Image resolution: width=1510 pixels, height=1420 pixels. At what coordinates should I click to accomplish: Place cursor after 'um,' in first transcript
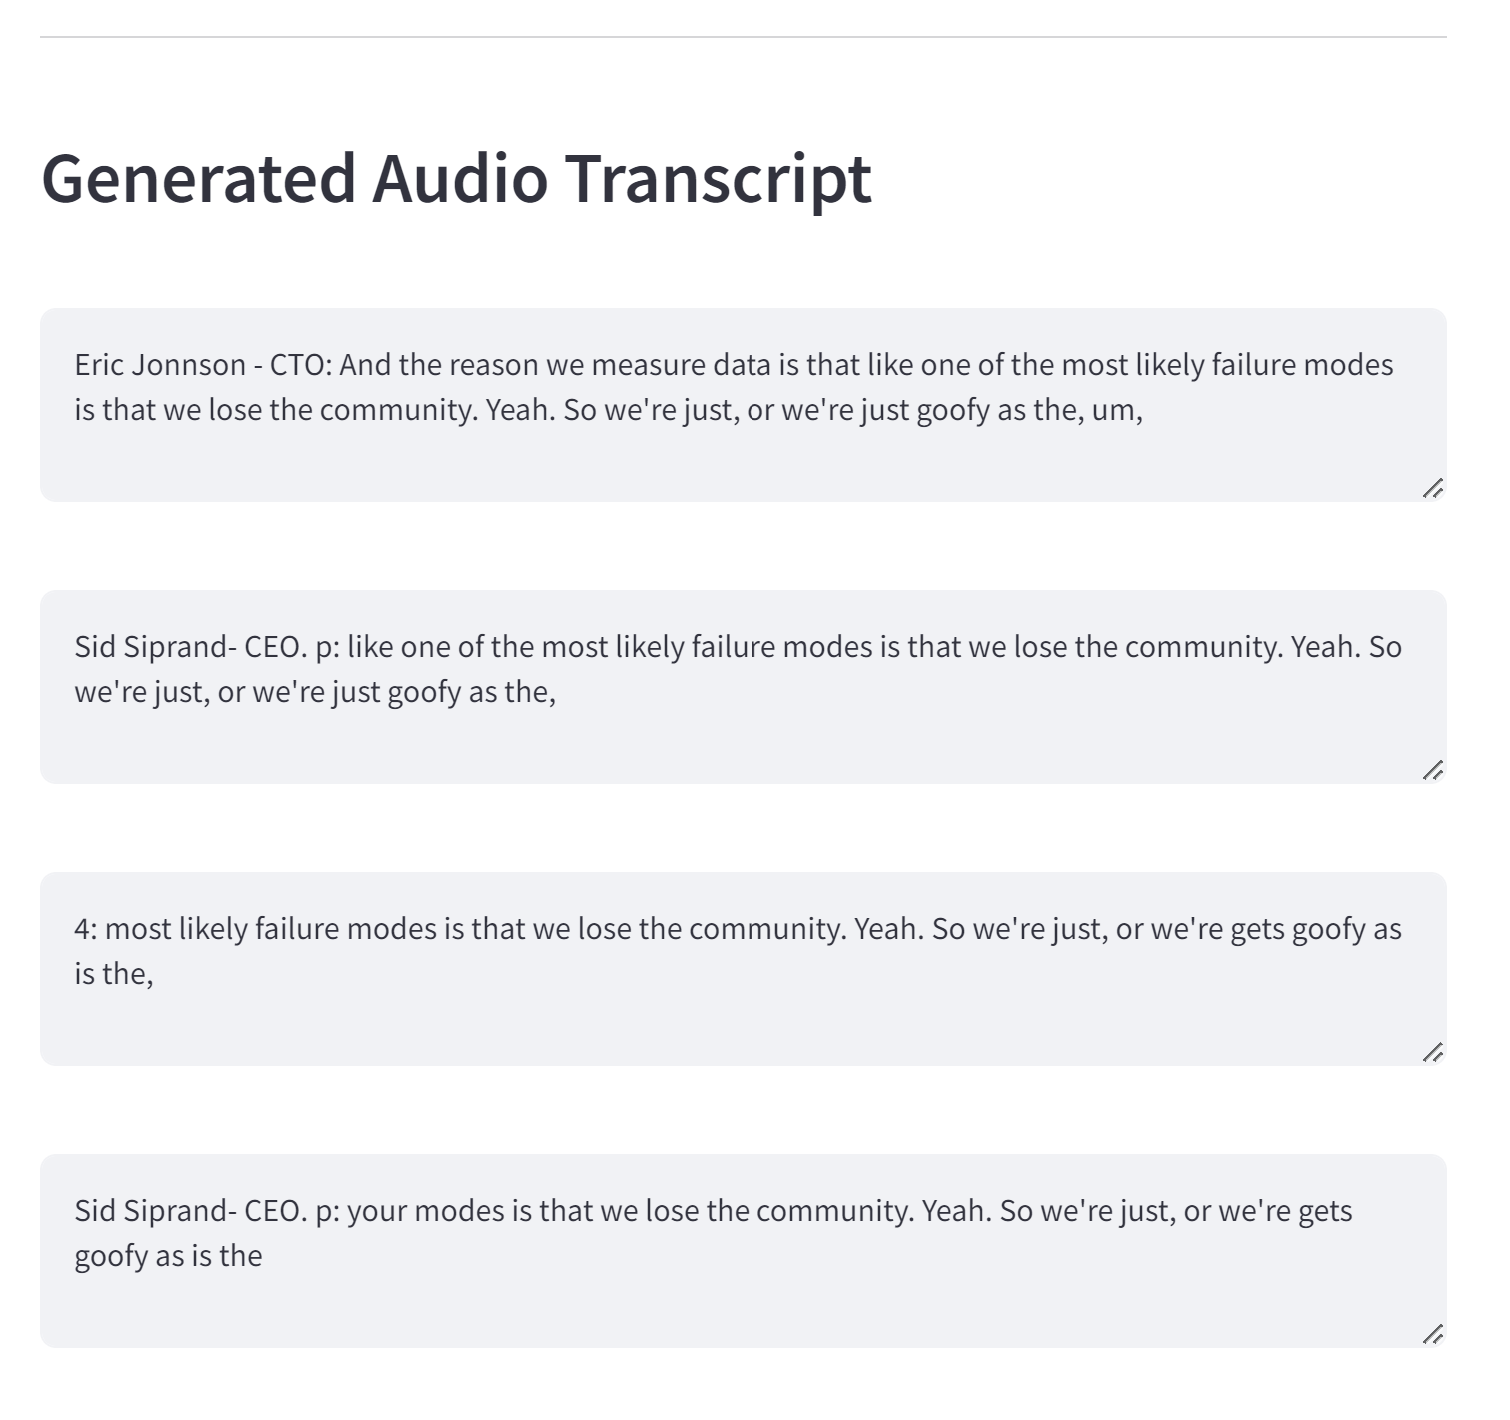[1145, 410]
